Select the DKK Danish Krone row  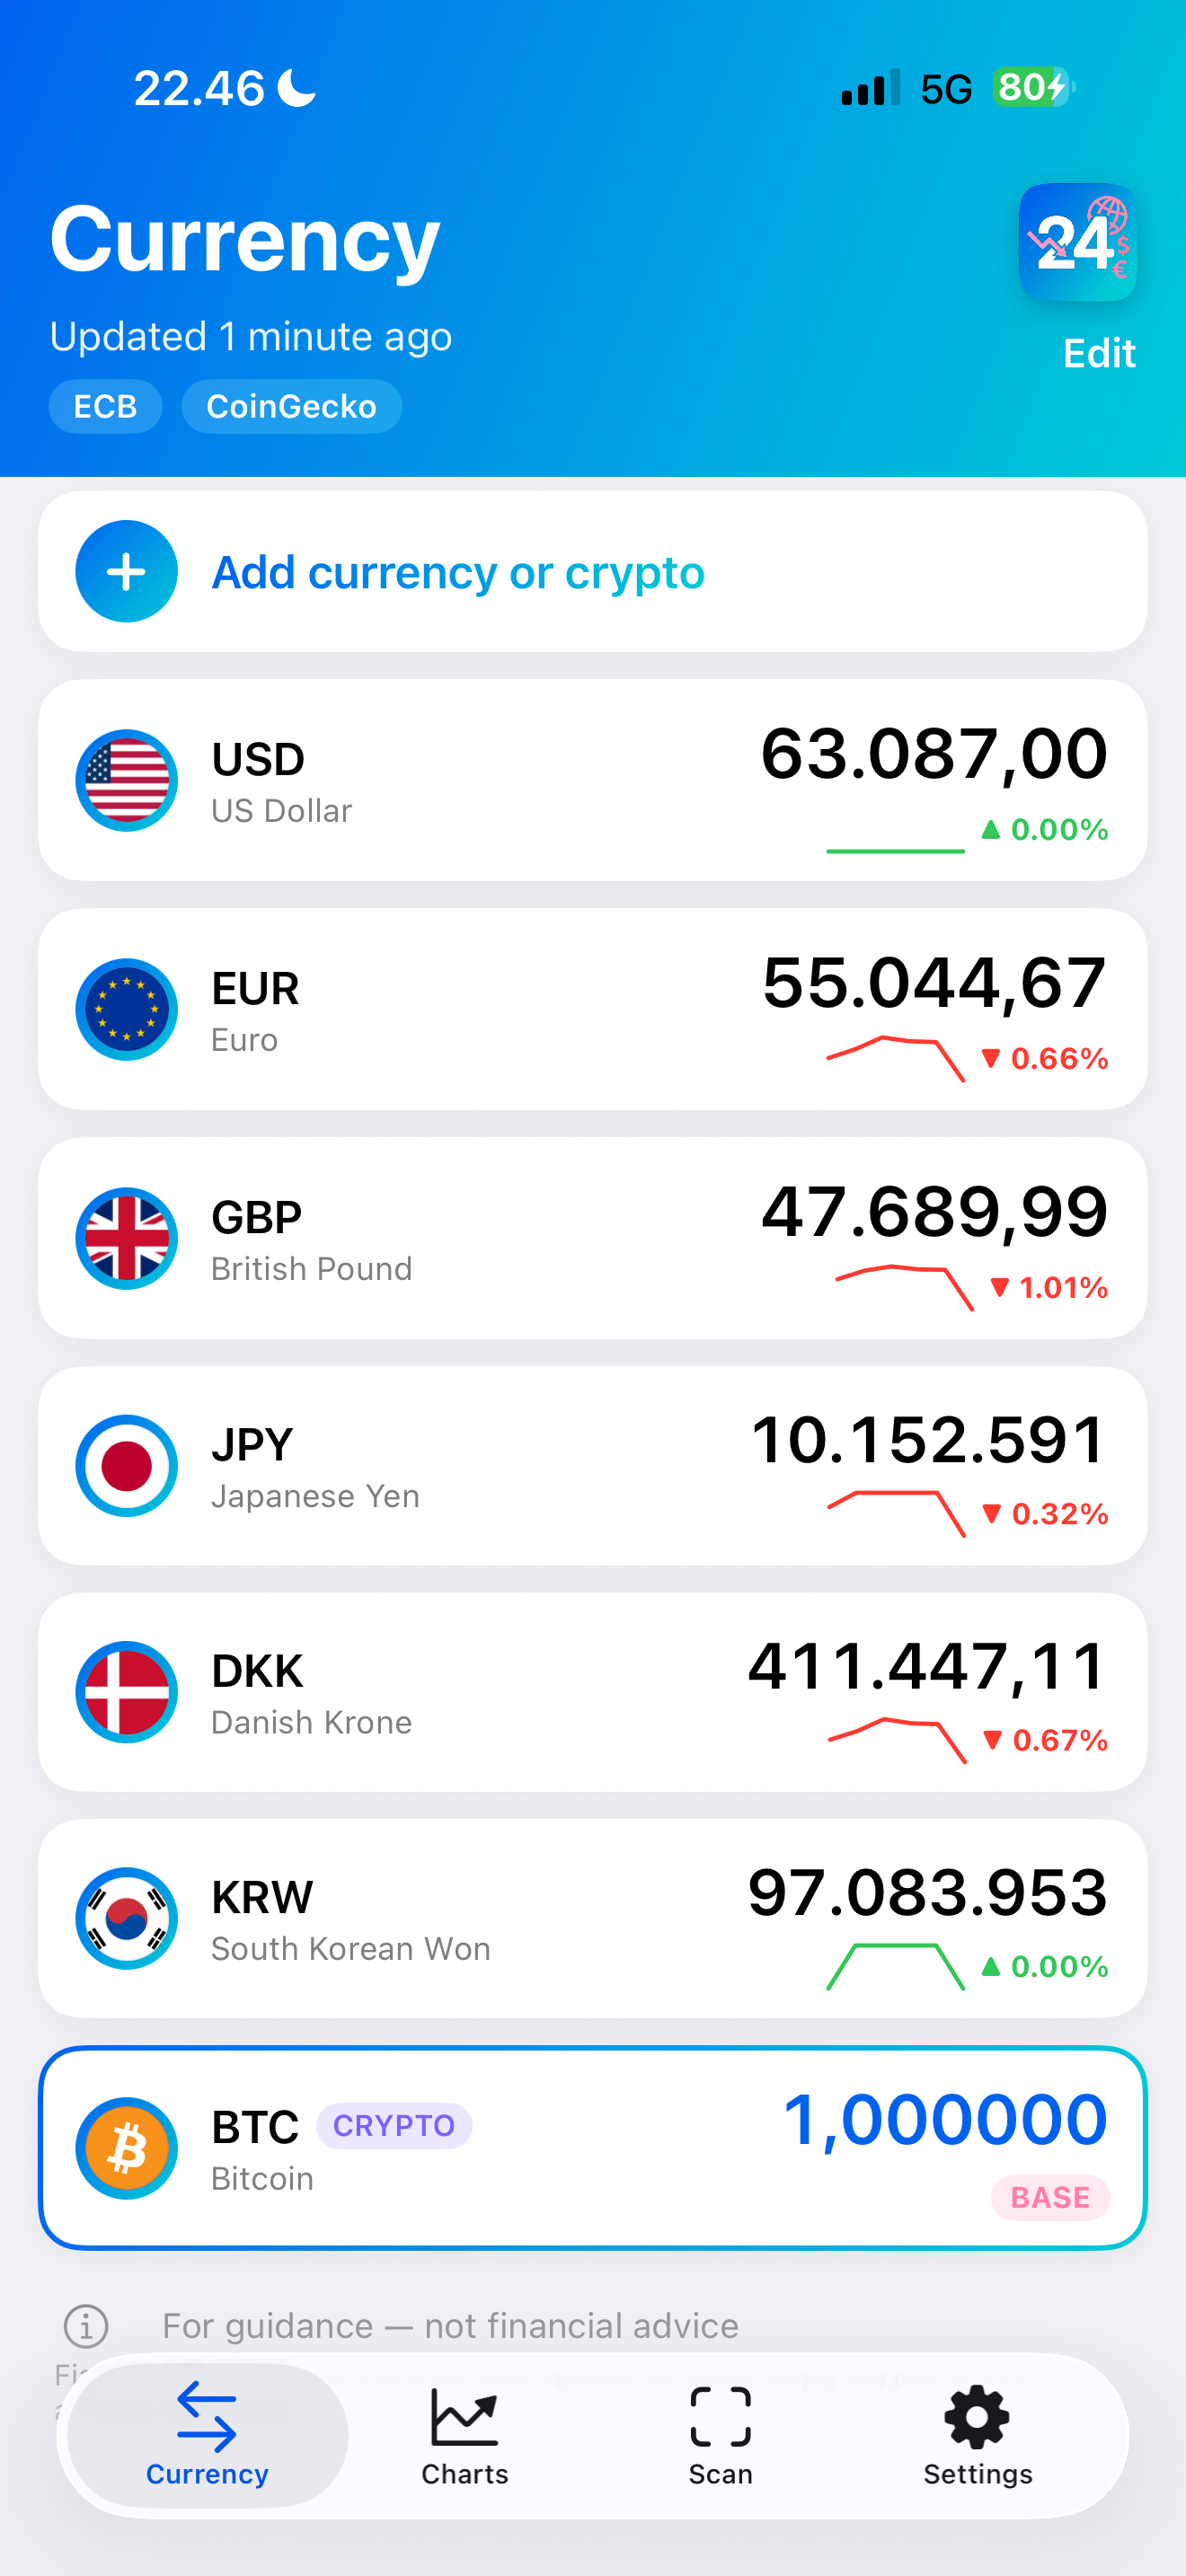point(593,1692)
